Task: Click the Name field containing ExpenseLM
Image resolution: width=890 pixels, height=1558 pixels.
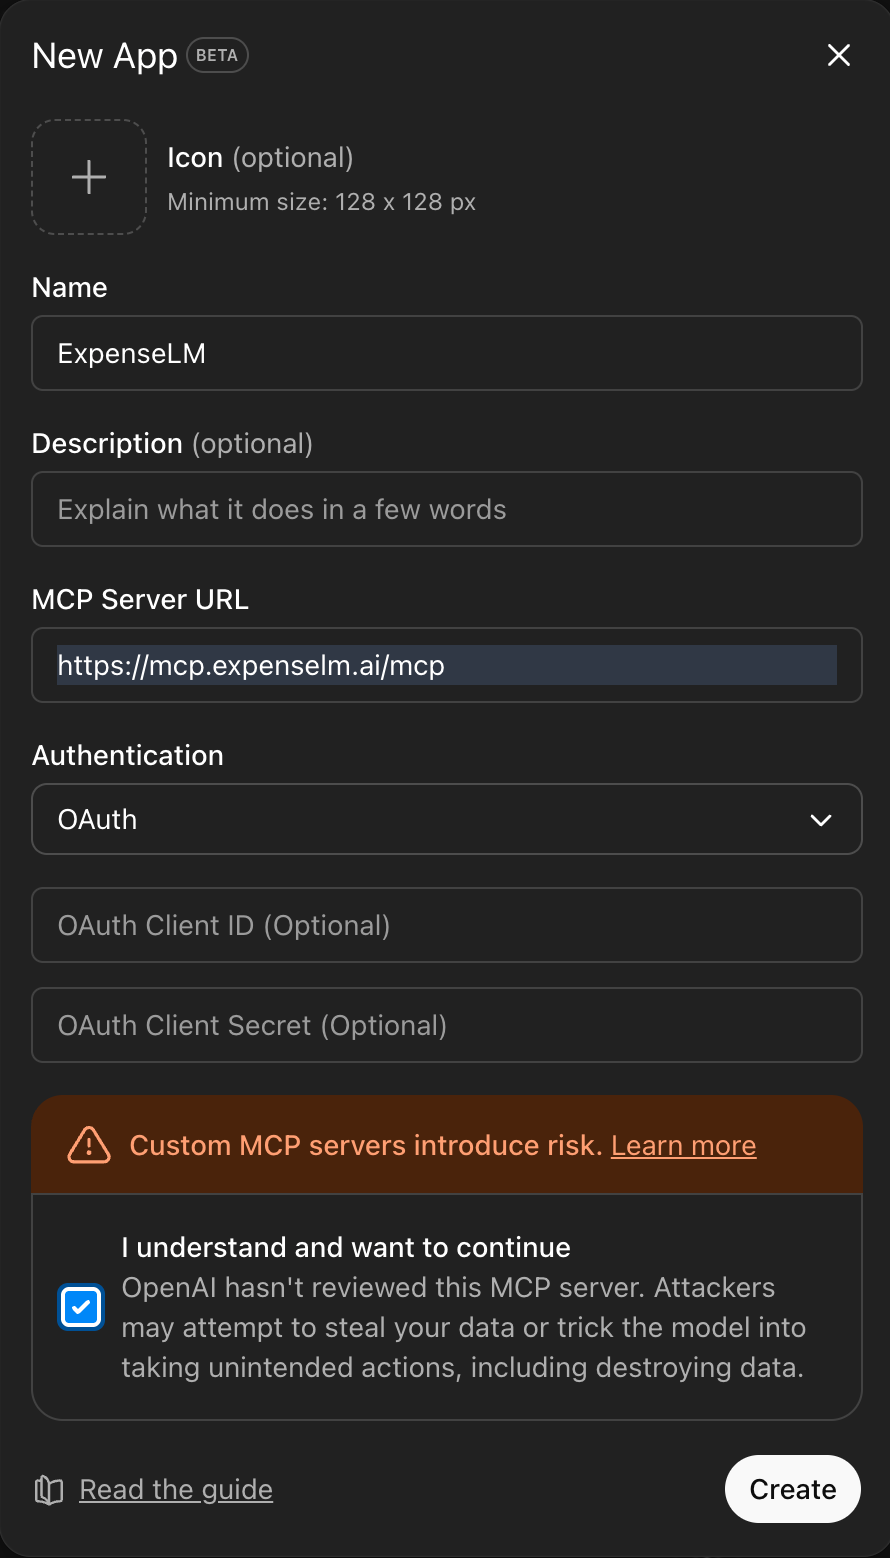Action: click(447, 353)
